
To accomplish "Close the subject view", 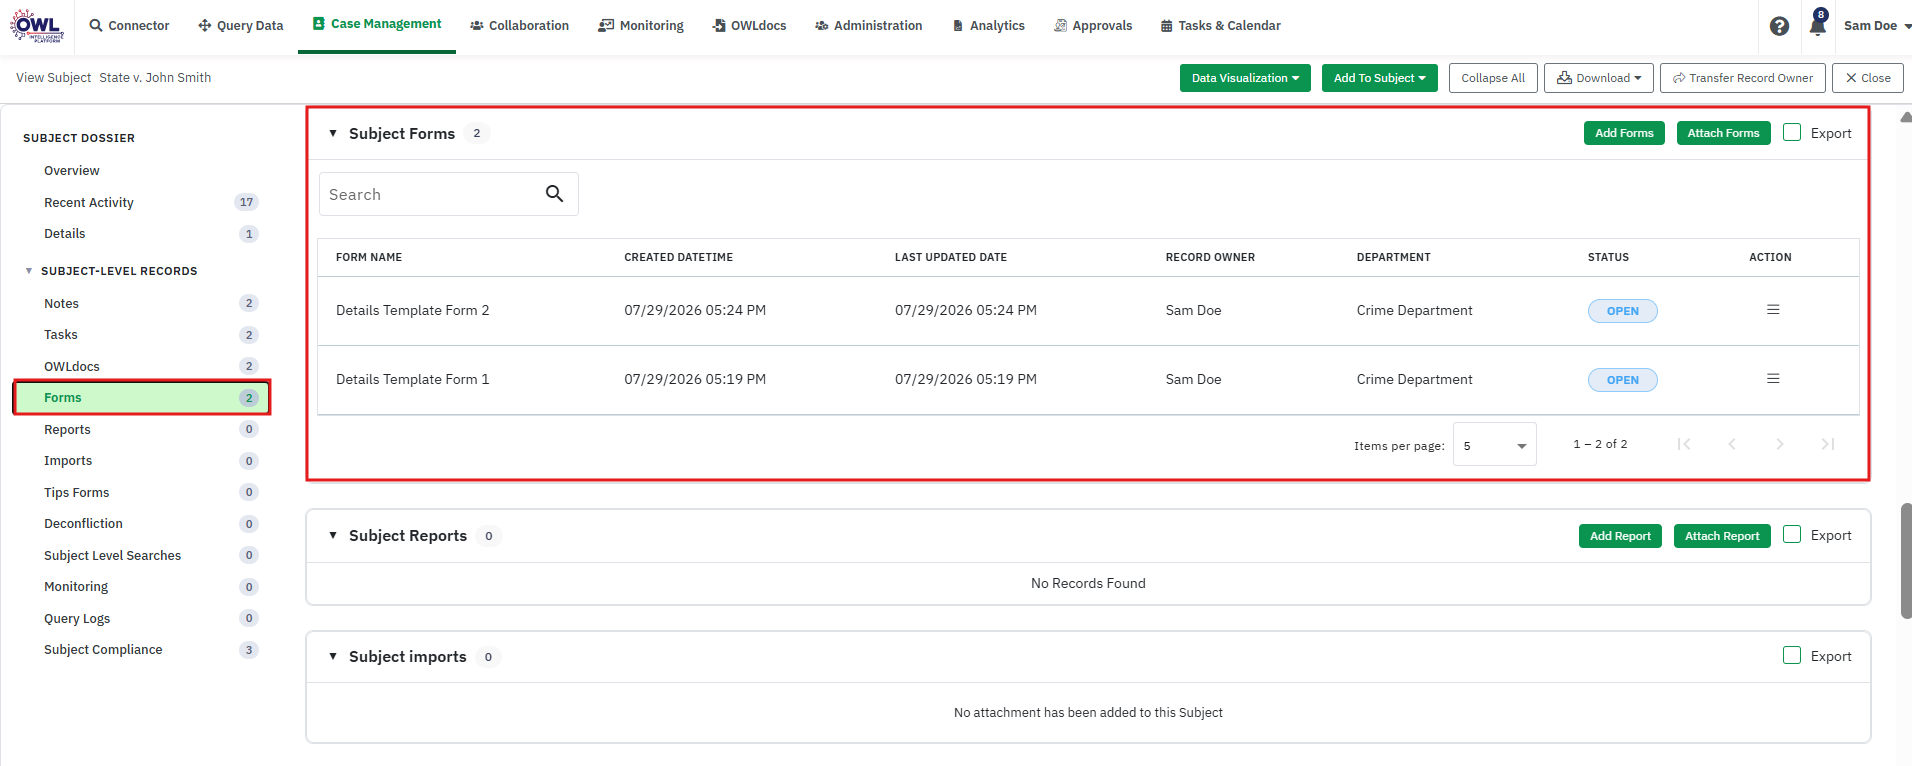I will coord(1868,78).
